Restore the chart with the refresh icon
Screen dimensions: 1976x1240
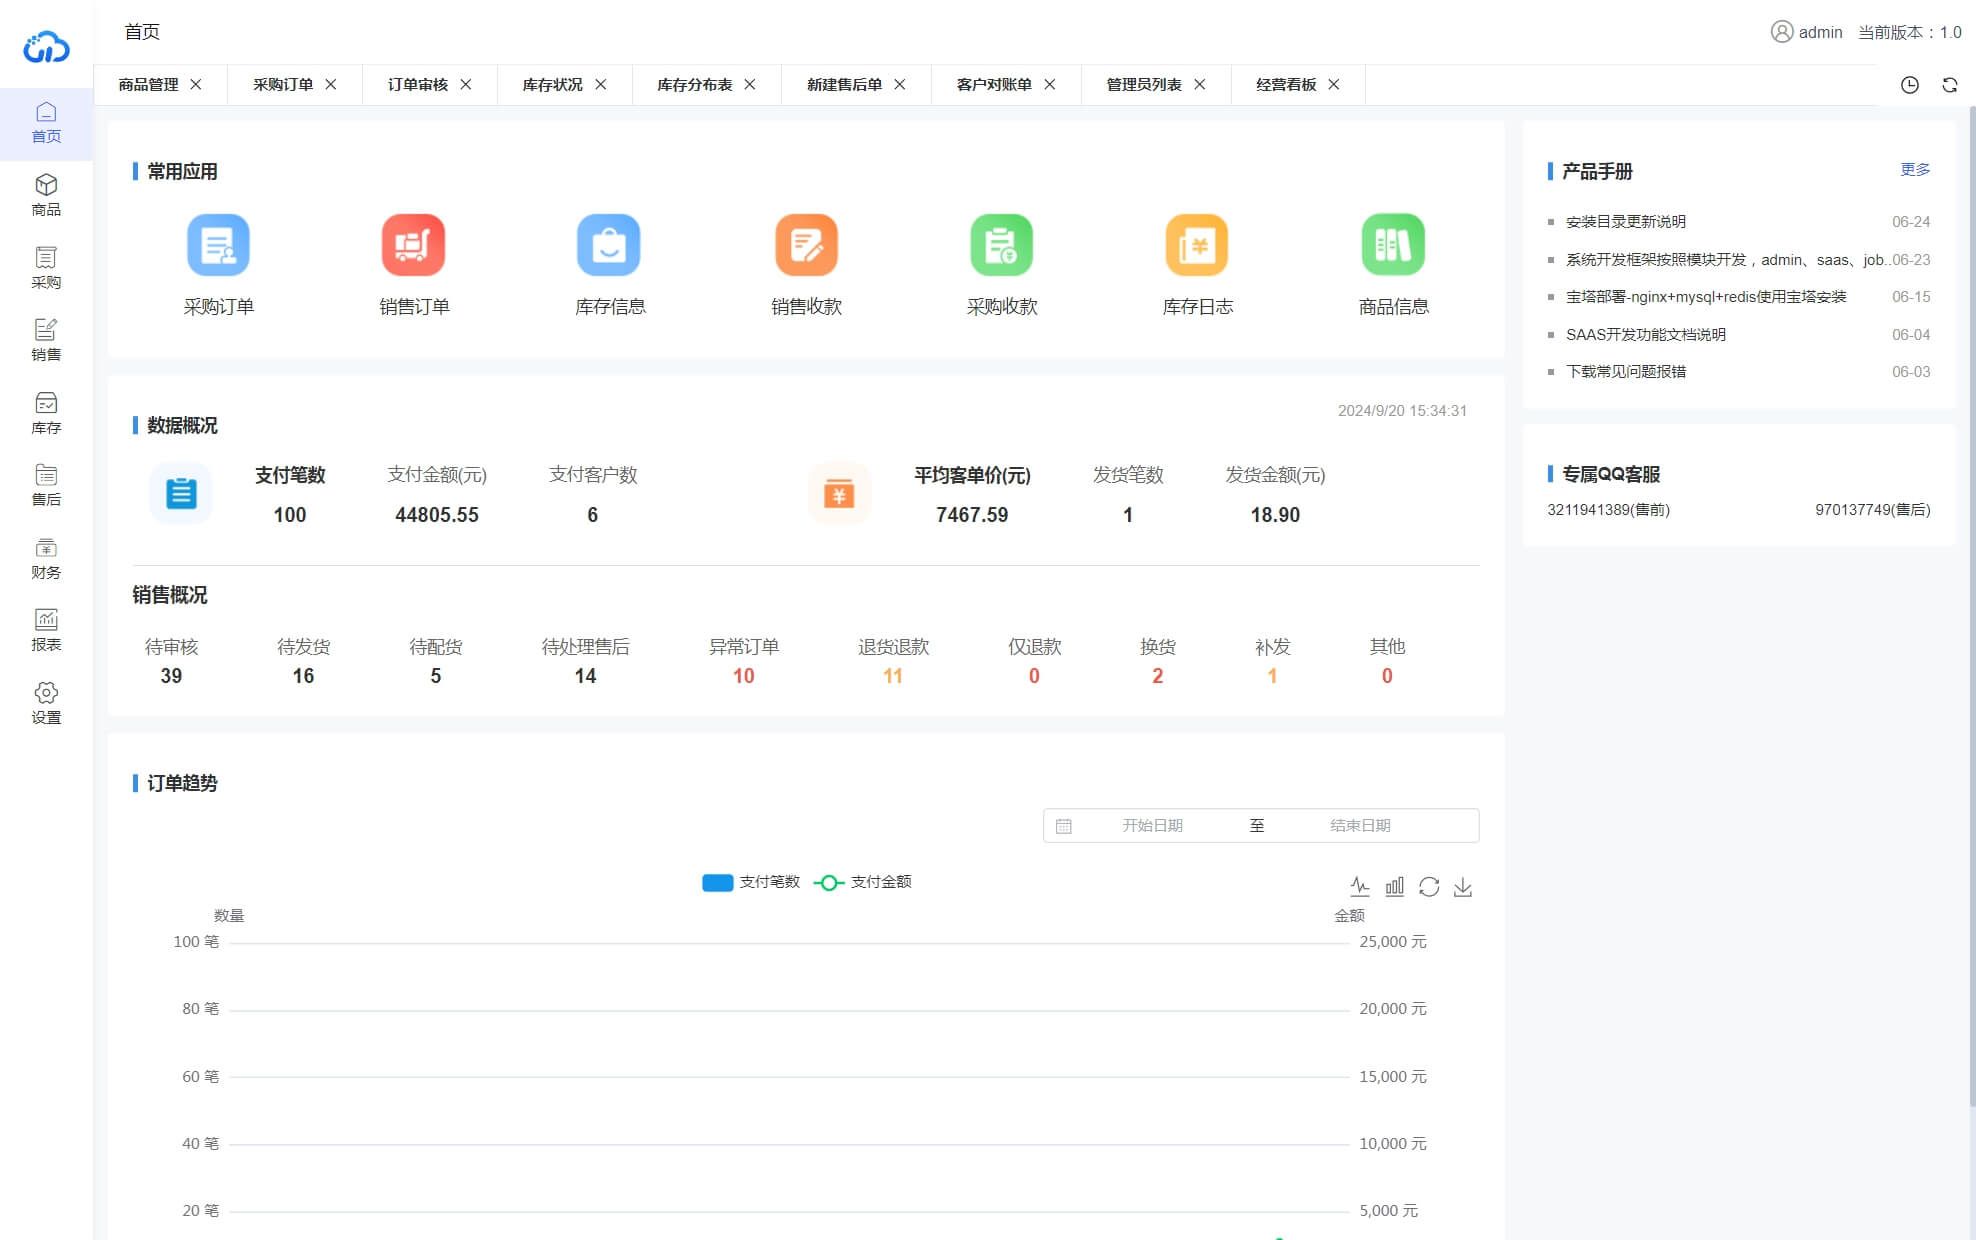click(x=1429, y=887)
